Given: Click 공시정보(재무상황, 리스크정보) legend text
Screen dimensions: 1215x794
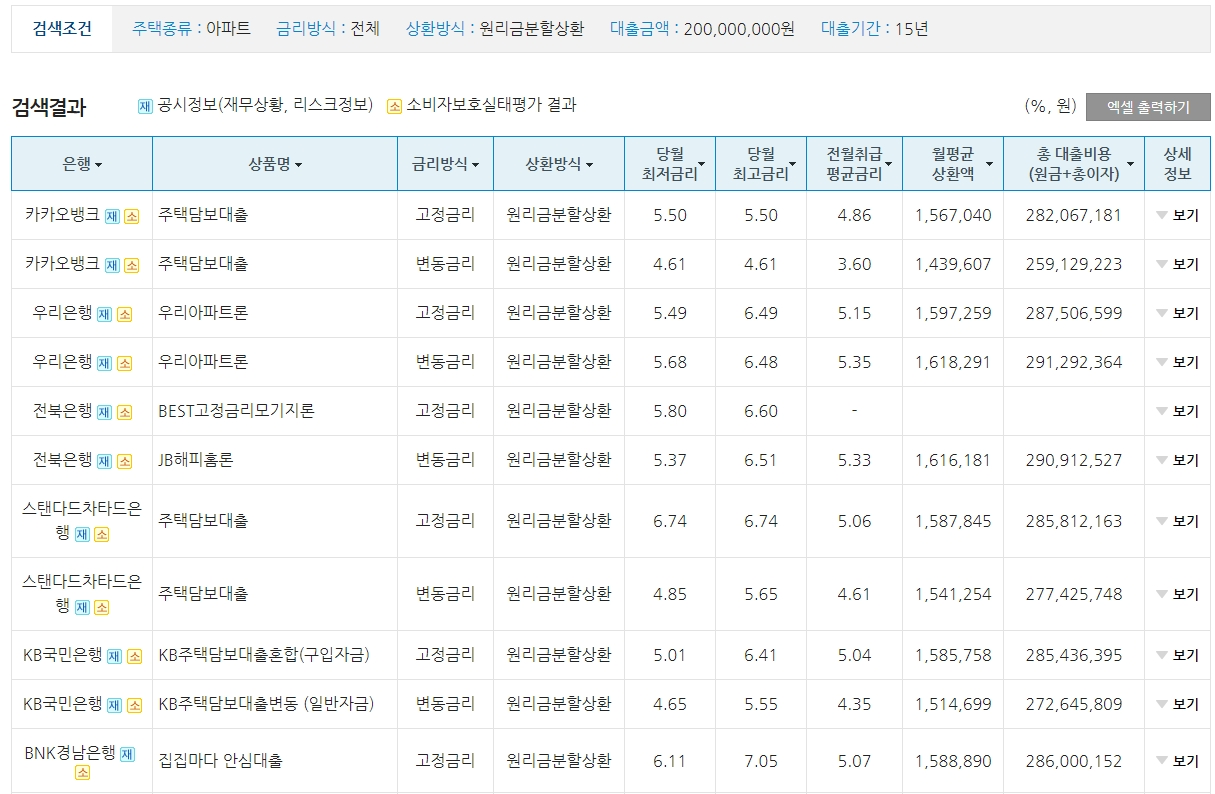Looking at the screenshot, I should pyautogui.click(x=265, y=105).
